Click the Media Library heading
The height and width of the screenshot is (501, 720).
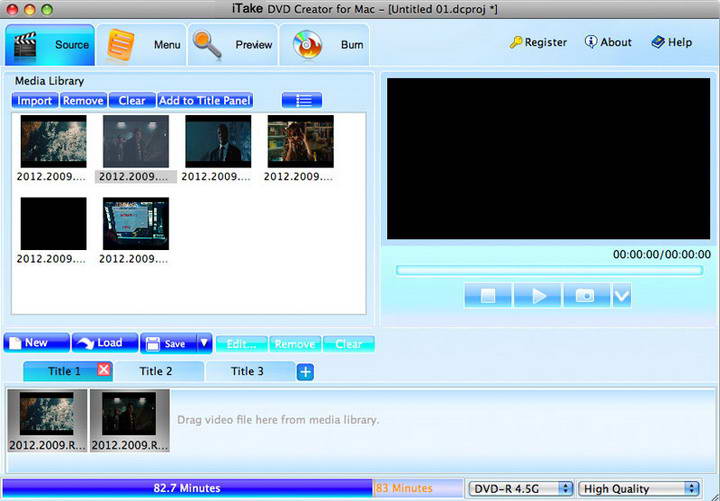49,81
